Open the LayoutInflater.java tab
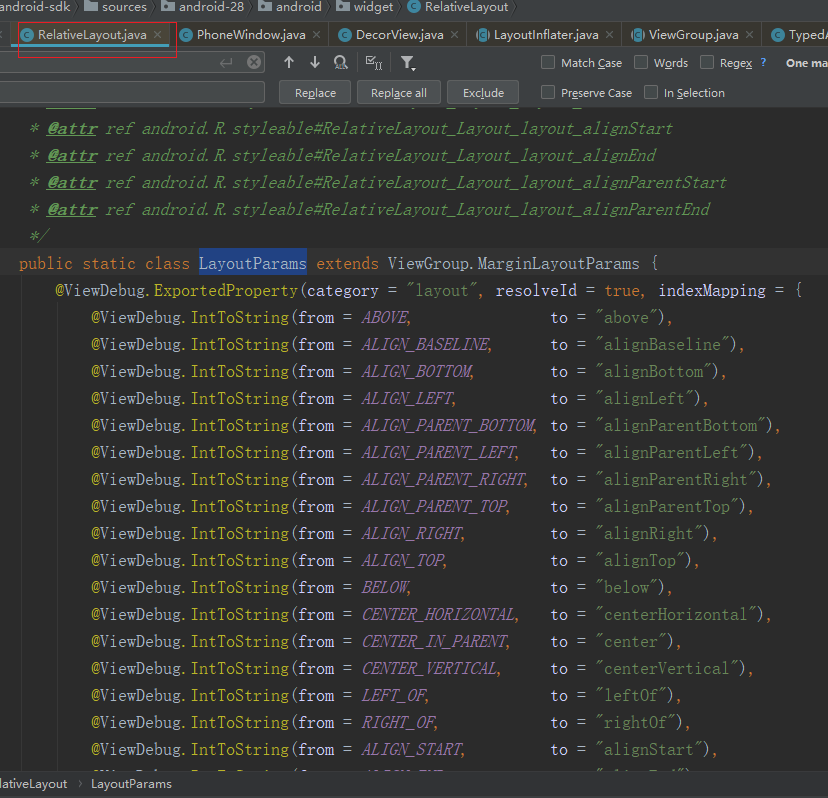This screenshot has height=798, width=828. click(x=546, y=35)
